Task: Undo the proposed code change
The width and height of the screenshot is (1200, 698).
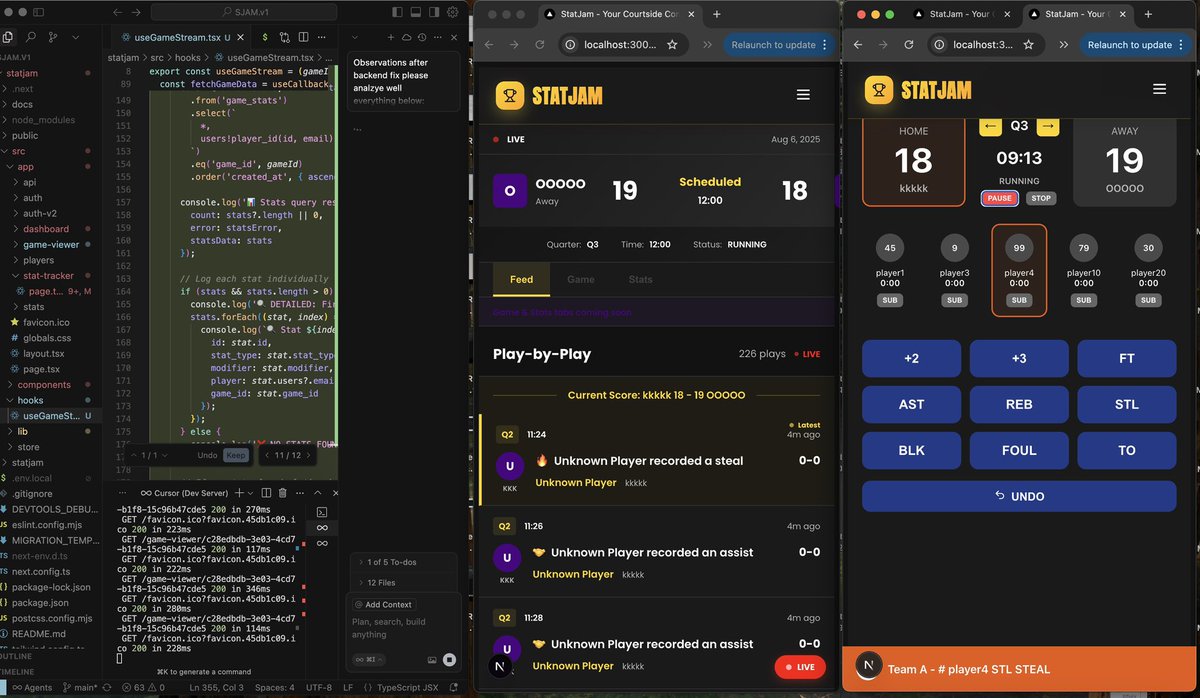Action: (x=207, y=455)
